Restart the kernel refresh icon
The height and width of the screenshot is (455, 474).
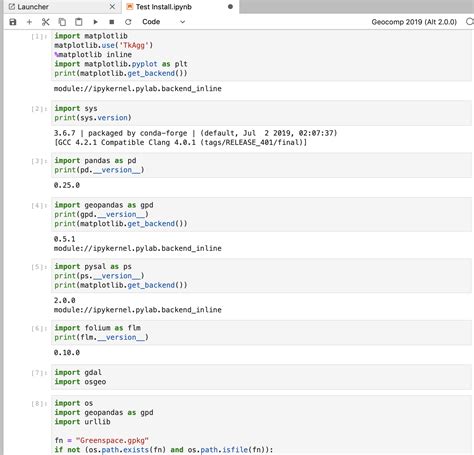[x=128, y=22]
